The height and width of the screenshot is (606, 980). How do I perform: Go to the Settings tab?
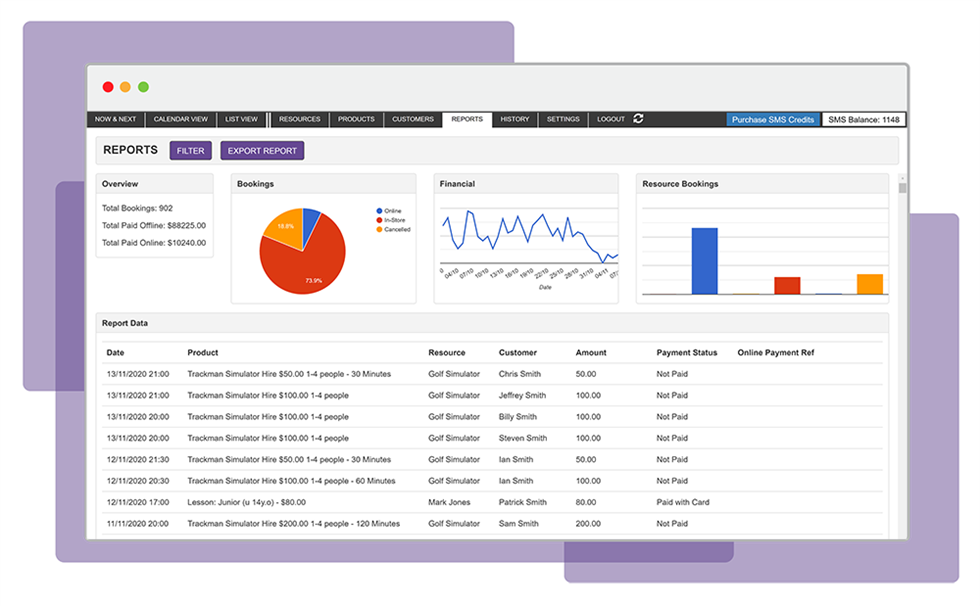(x=563, y=119)
